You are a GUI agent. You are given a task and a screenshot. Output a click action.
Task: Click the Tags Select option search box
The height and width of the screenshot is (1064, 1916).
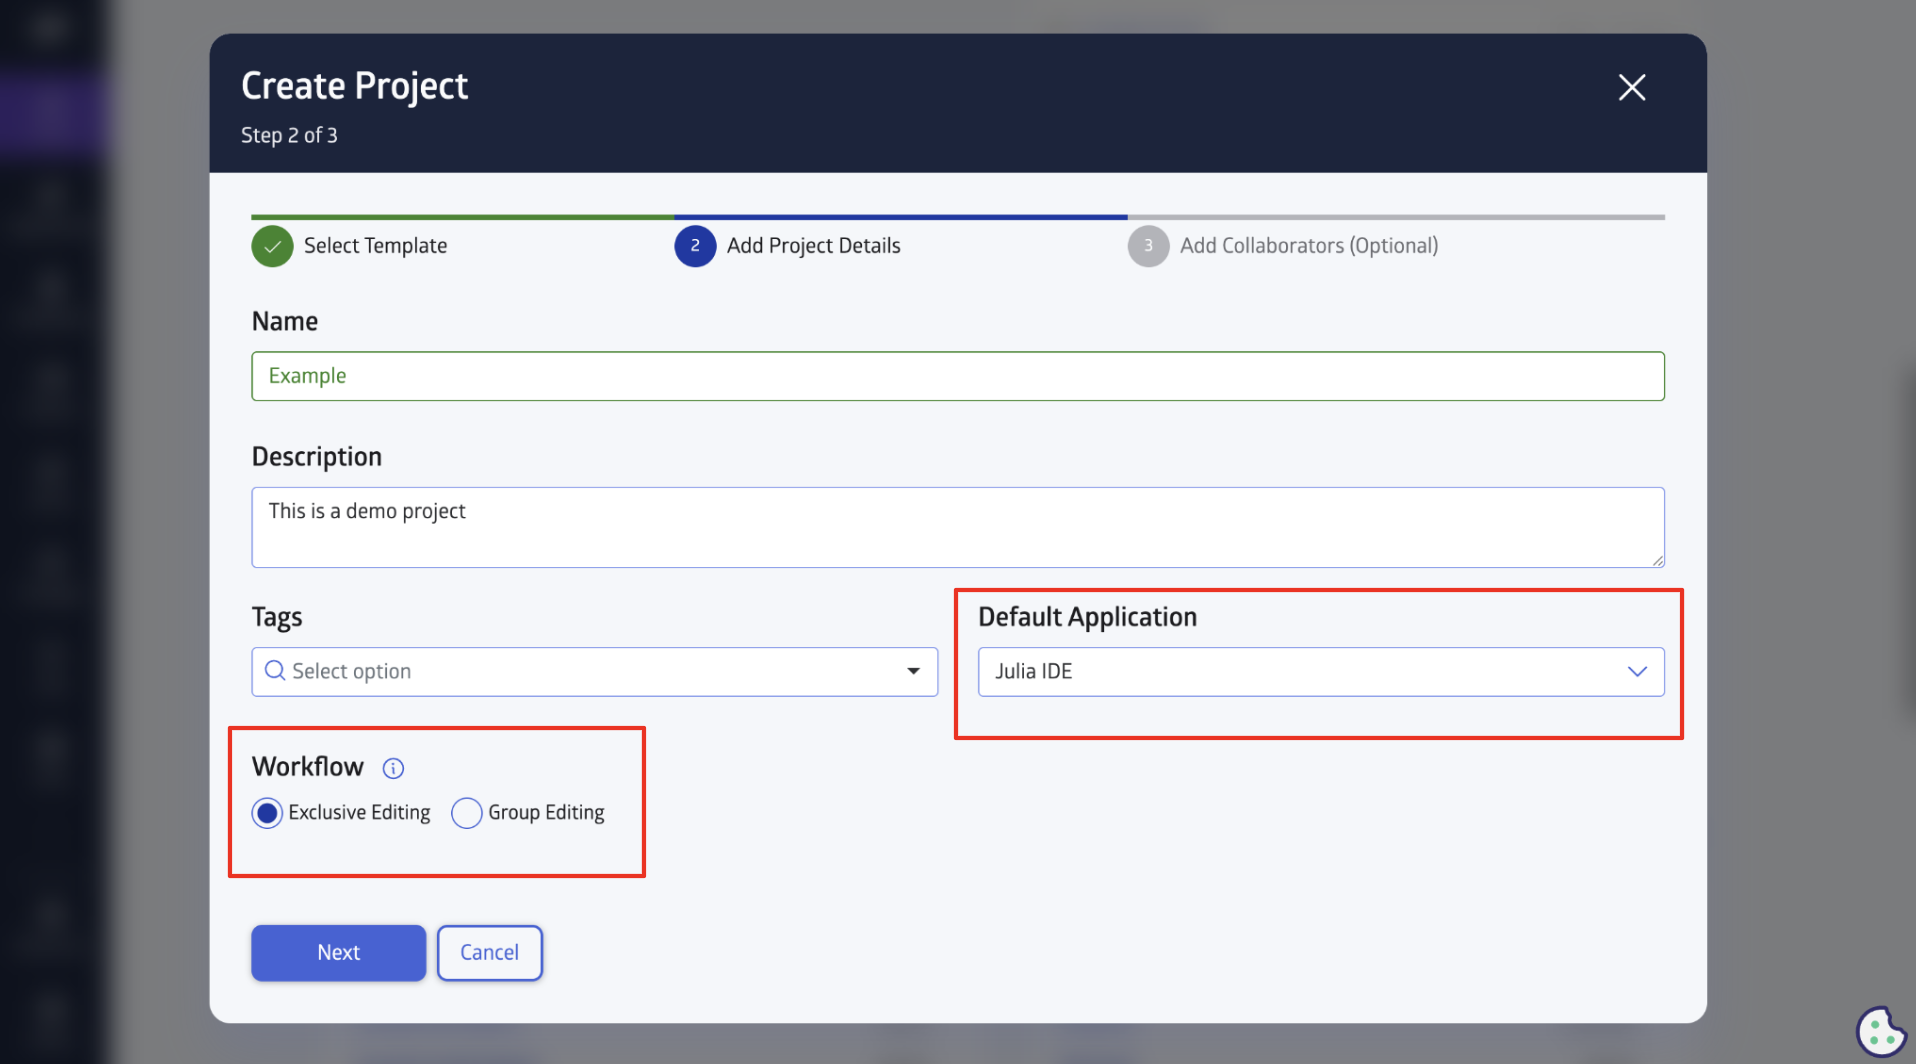point(594,672)
